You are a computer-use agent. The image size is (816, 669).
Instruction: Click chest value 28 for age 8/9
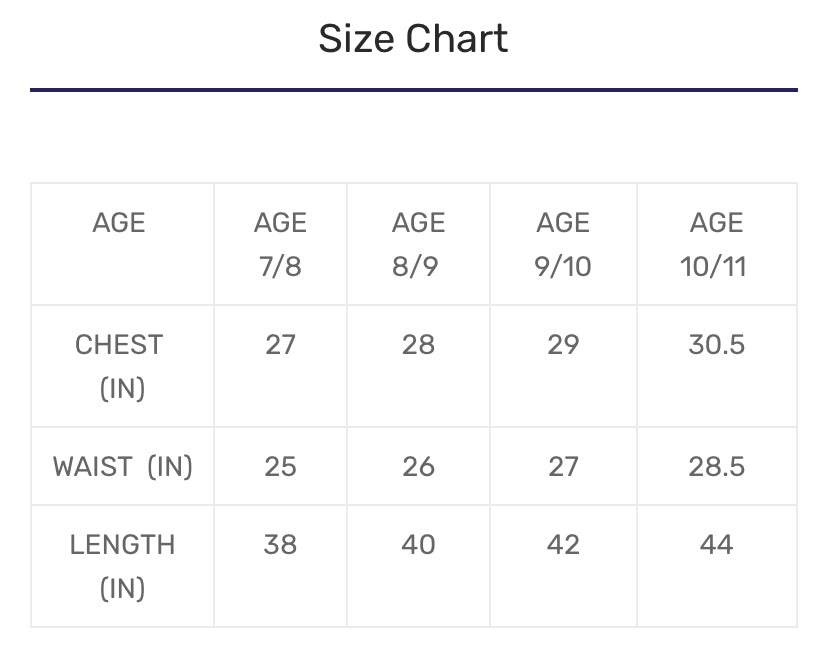click(418, 345)
